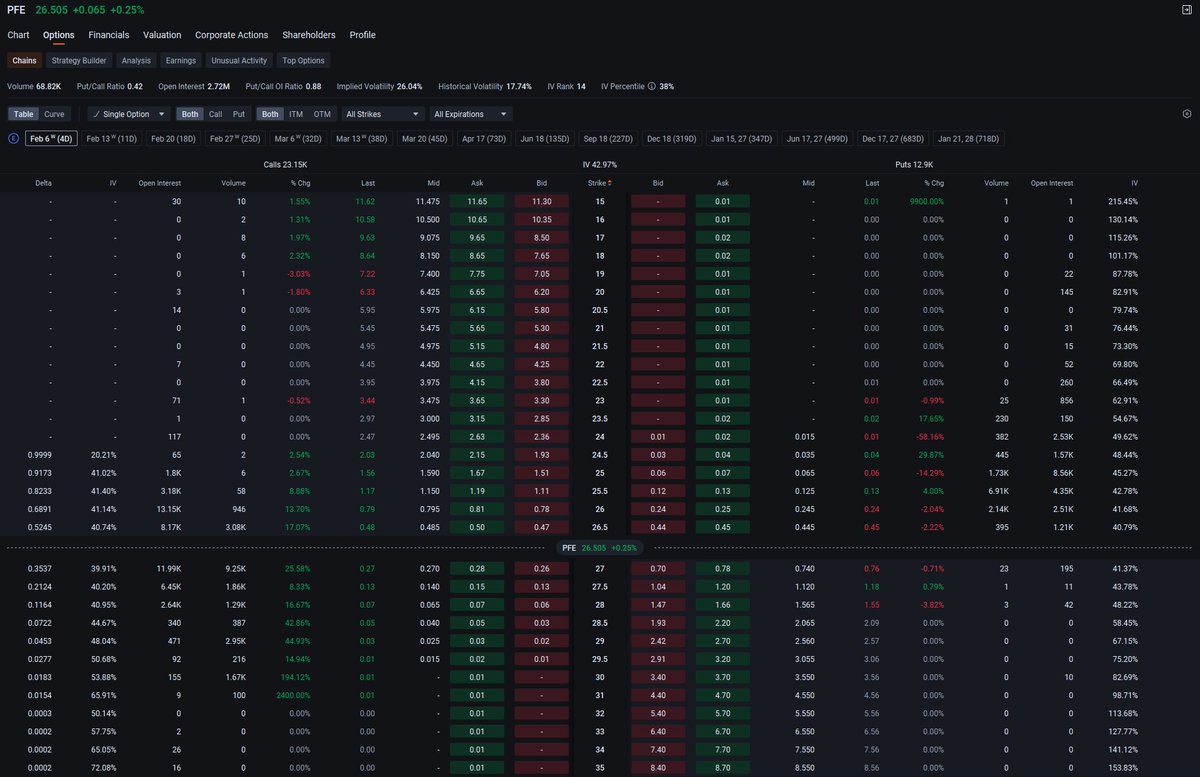This screenshot has height=777, width=1200.
Task: Select the Apr 17 (73D) expiration
Action: [x=484, y=139]
